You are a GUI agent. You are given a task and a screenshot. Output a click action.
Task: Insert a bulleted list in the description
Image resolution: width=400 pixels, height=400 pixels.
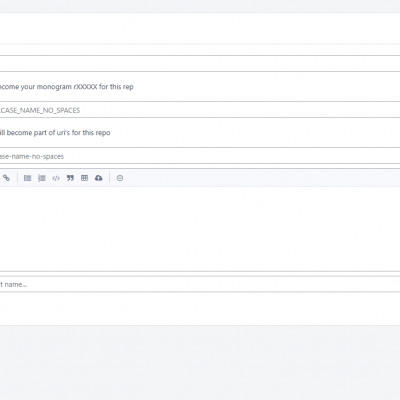click(x=27, y=178)
